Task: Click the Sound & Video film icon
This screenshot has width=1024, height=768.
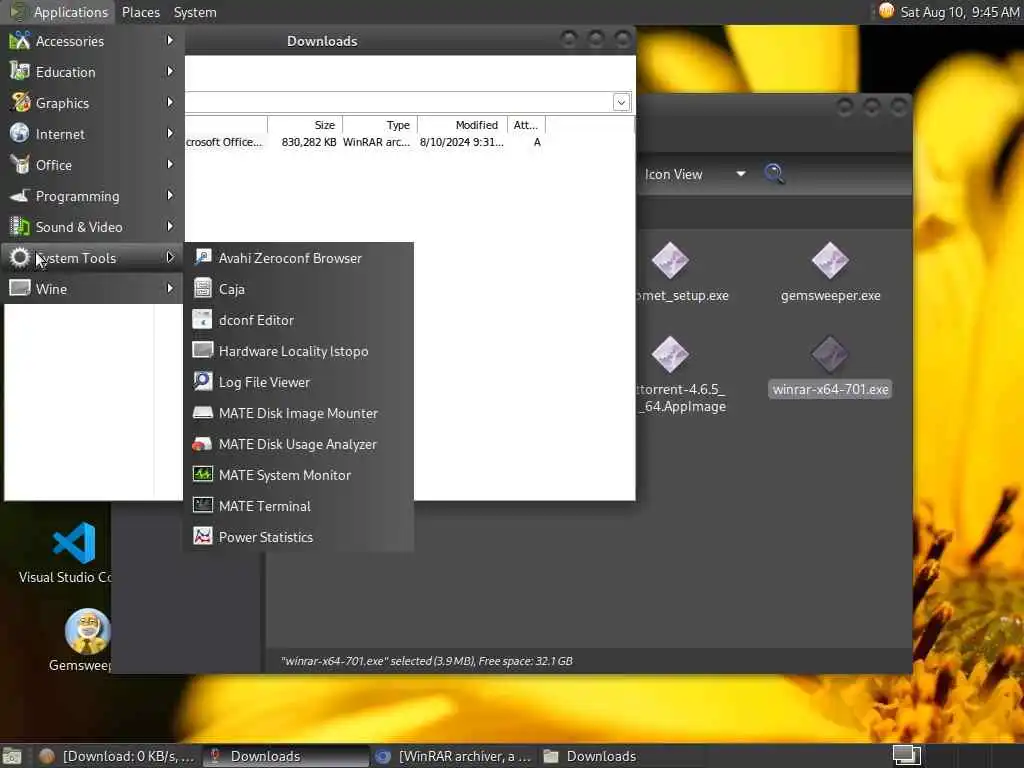Action: 20,227
